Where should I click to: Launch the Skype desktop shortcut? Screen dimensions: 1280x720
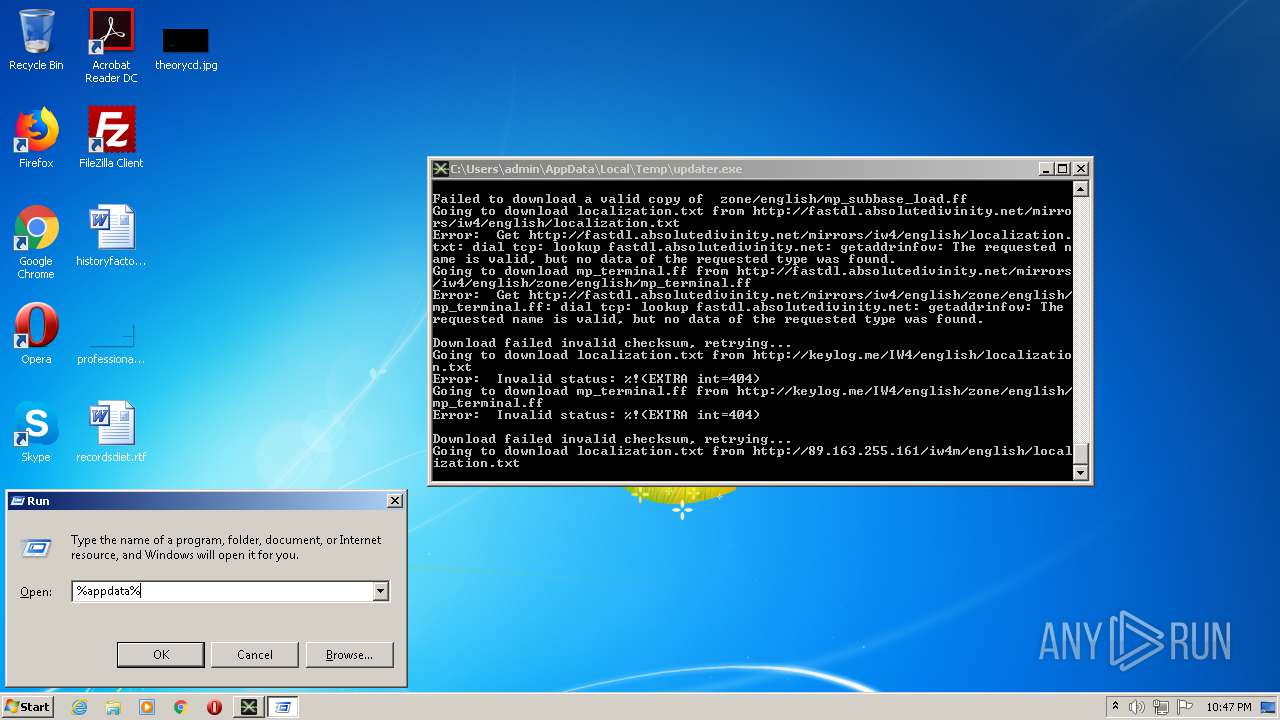pyautogui.click(x=36, y=432)
